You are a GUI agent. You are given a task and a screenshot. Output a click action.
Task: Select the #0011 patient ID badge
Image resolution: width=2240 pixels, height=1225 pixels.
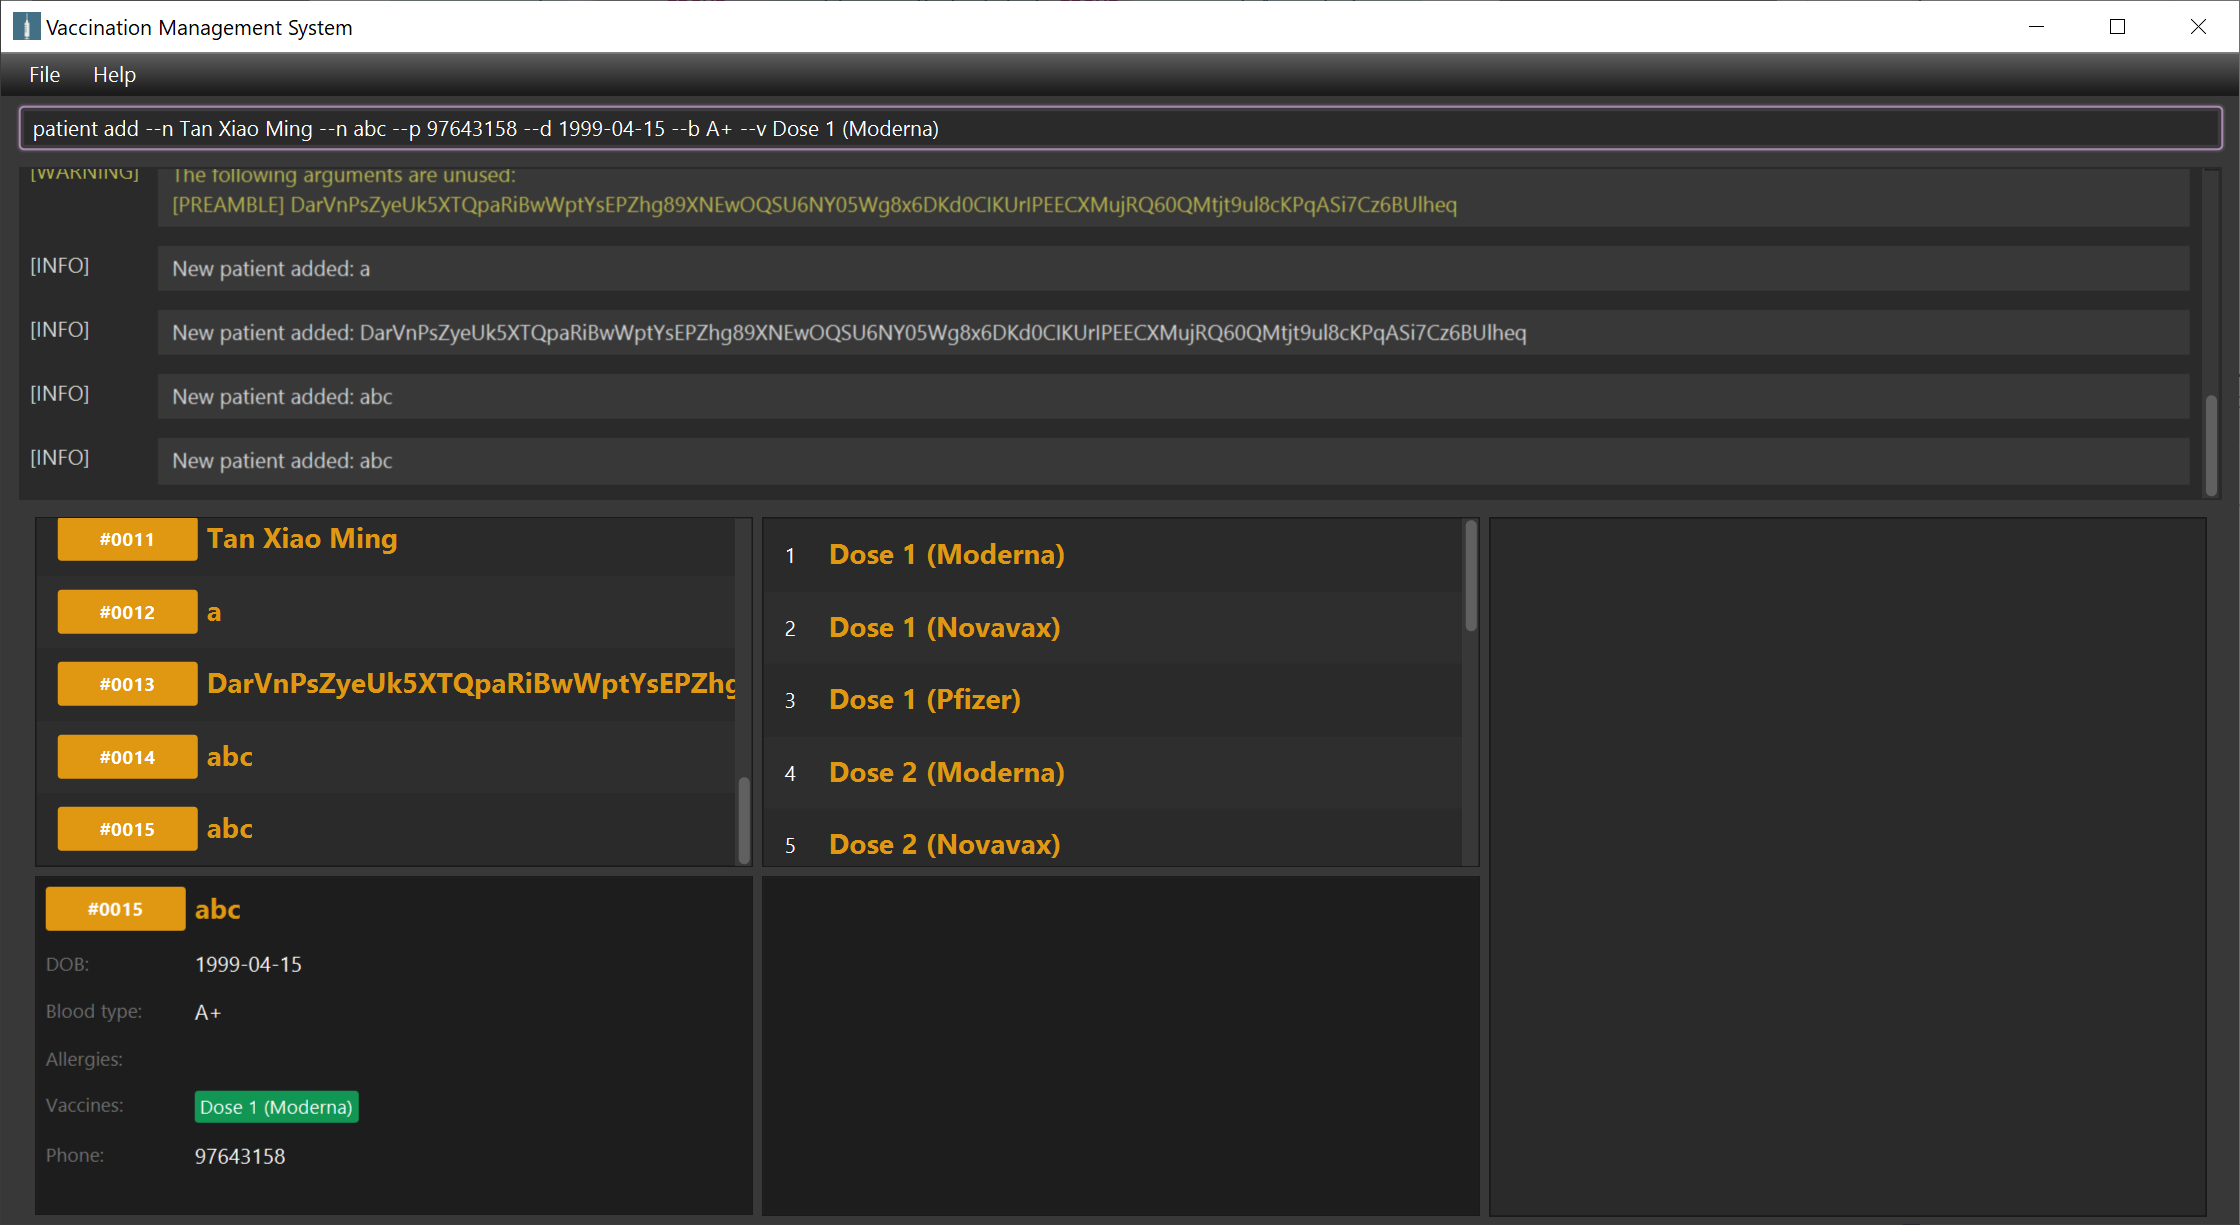click(127, 540)
